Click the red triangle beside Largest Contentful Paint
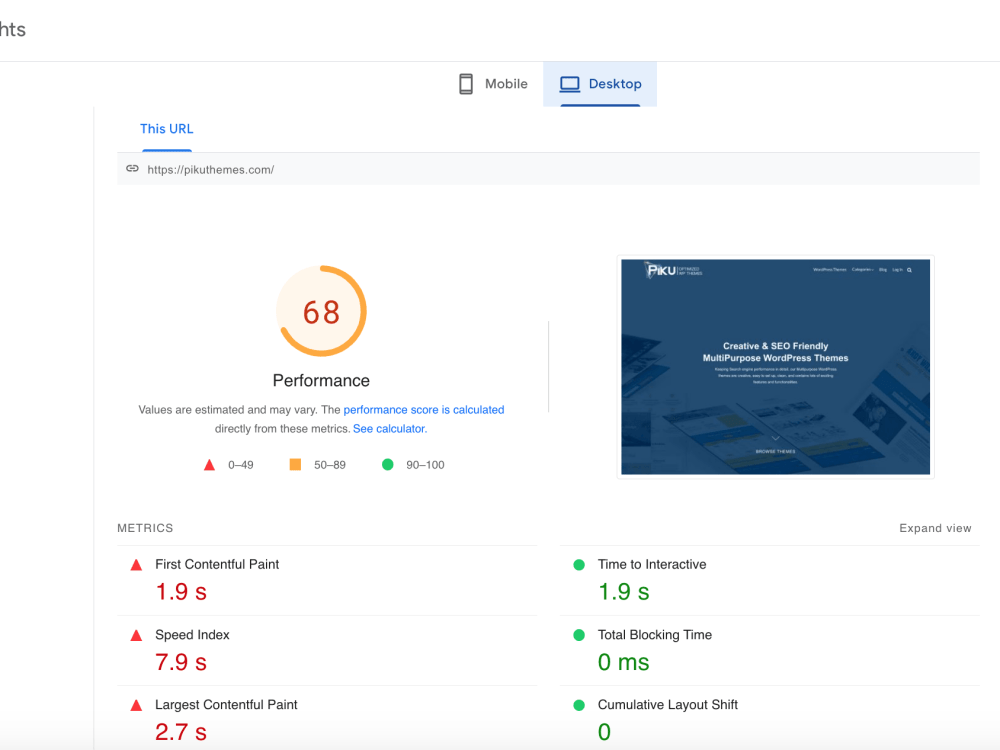Image resolution: width=1000 pixels, height=750 pixels. click(136, 705)
